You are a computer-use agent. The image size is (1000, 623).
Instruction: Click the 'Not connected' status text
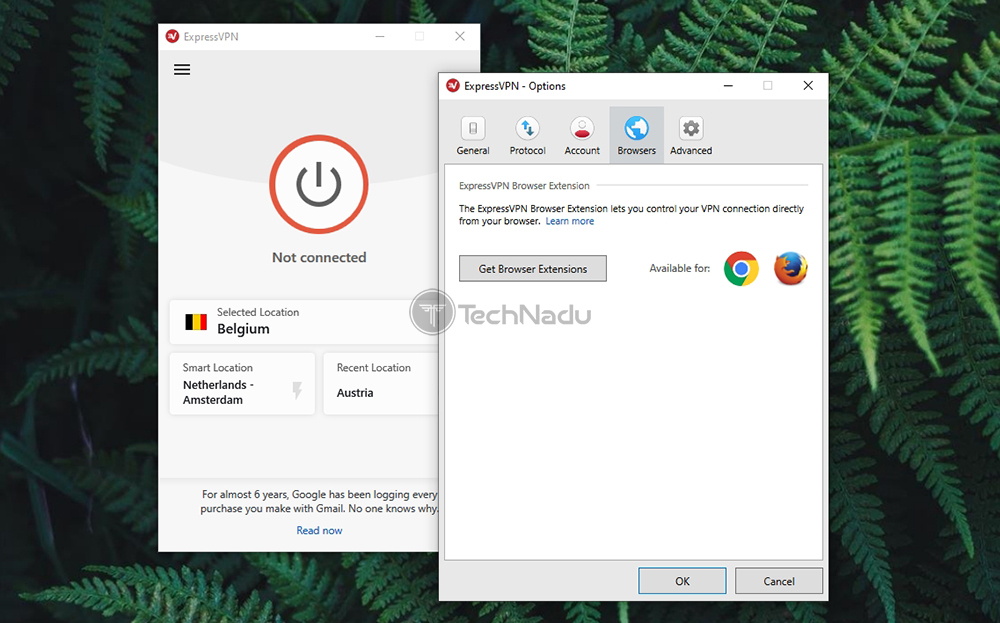point(319,258)
